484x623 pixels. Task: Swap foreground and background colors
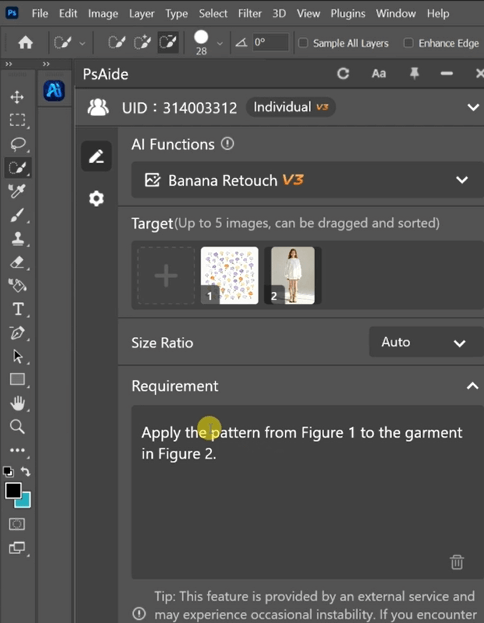tap(26, 472)
